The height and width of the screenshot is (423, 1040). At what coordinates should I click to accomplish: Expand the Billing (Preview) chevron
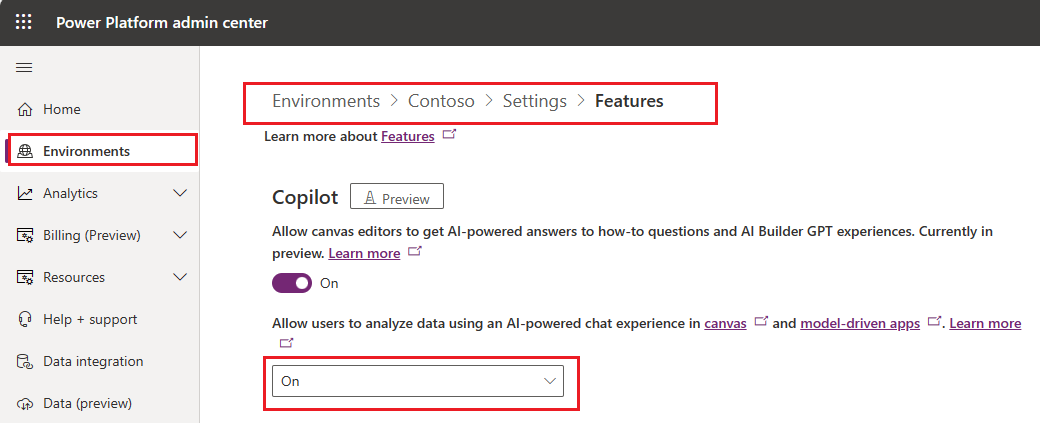pos(180,235)
